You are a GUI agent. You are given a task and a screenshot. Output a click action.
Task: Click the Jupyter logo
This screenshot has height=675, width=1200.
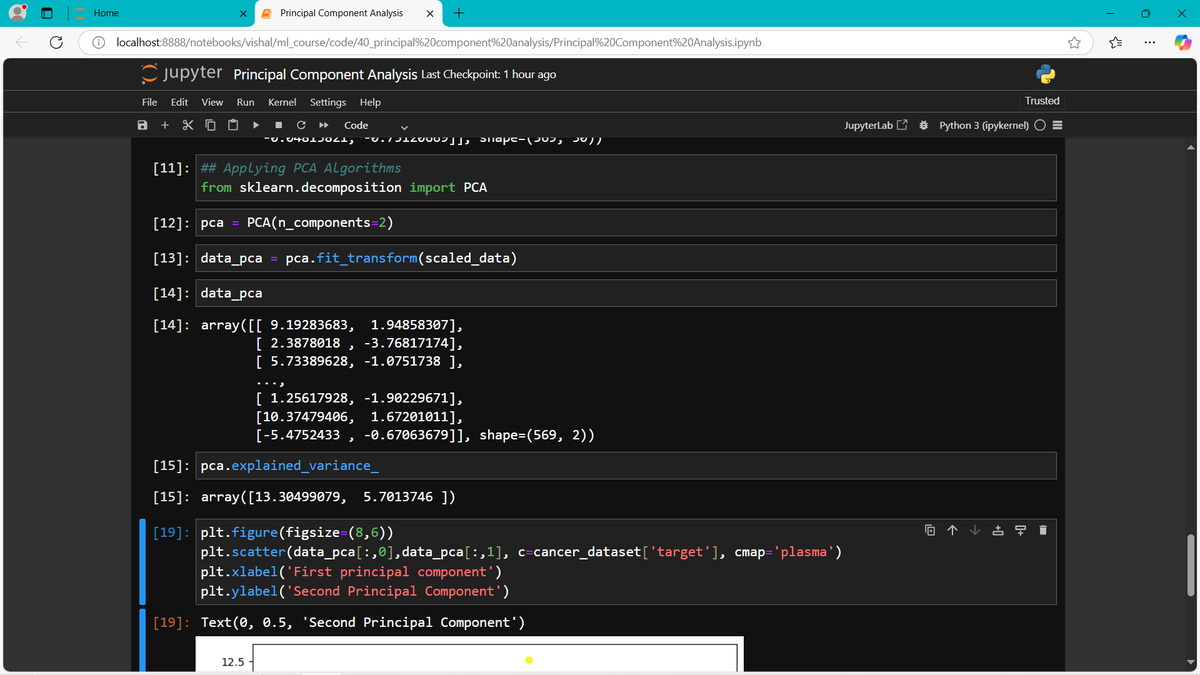click(181, 73)
